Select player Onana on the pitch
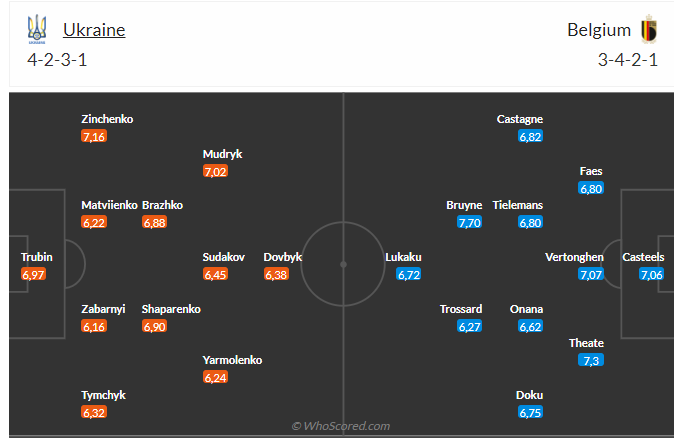Image resolution: width=674 pixels, height=438 pixels. pos(526,309)
